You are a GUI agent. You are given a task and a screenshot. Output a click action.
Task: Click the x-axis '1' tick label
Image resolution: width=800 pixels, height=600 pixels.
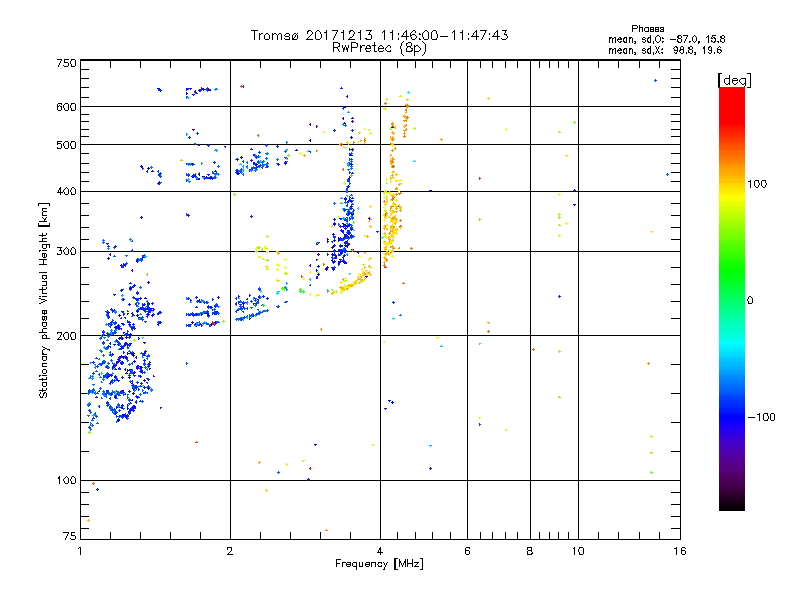(x=80, y=551)
